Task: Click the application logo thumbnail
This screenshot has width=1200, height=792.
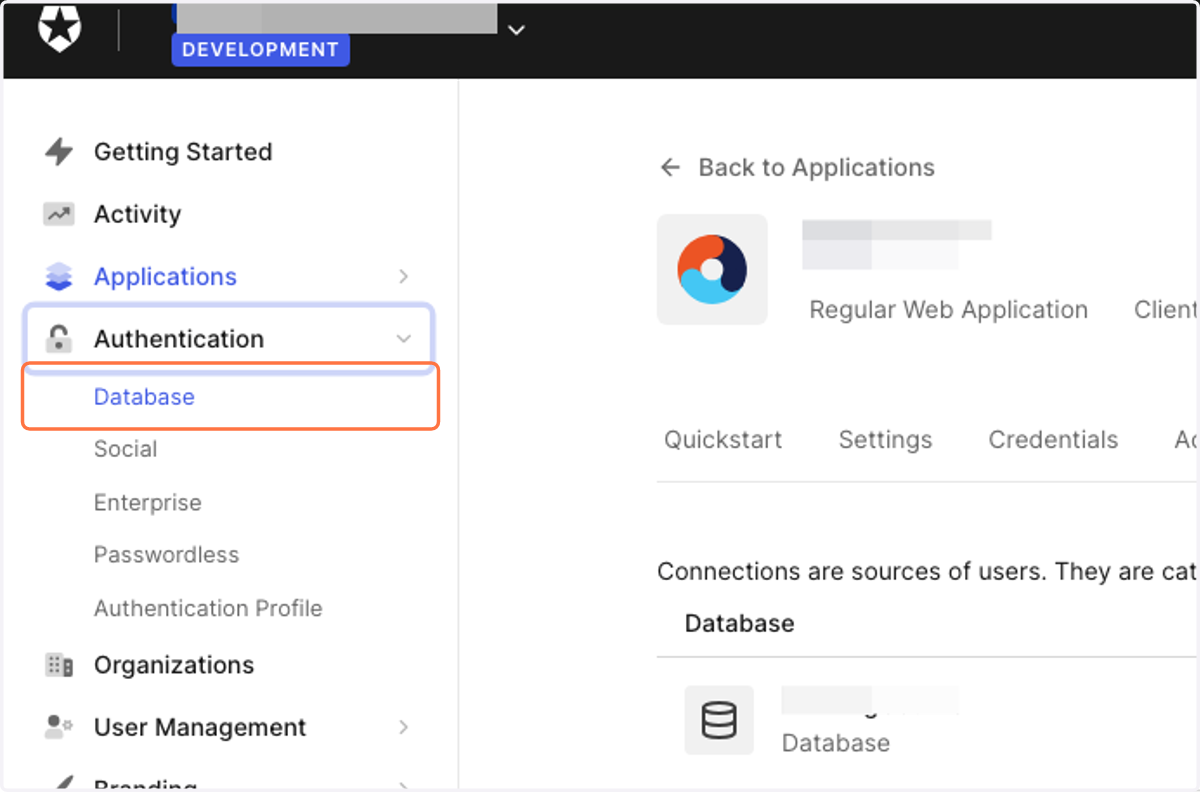Action: (712, 269)
